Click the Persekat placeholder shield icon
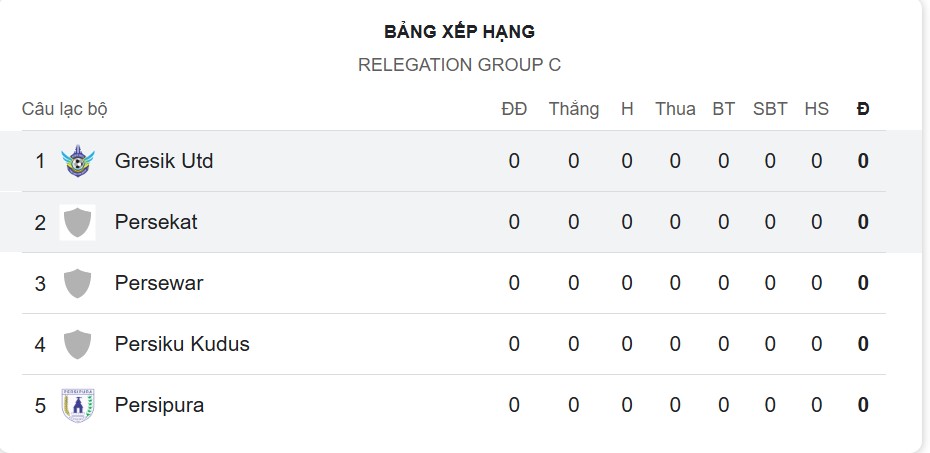930x453 pixels. pos(77,222)
